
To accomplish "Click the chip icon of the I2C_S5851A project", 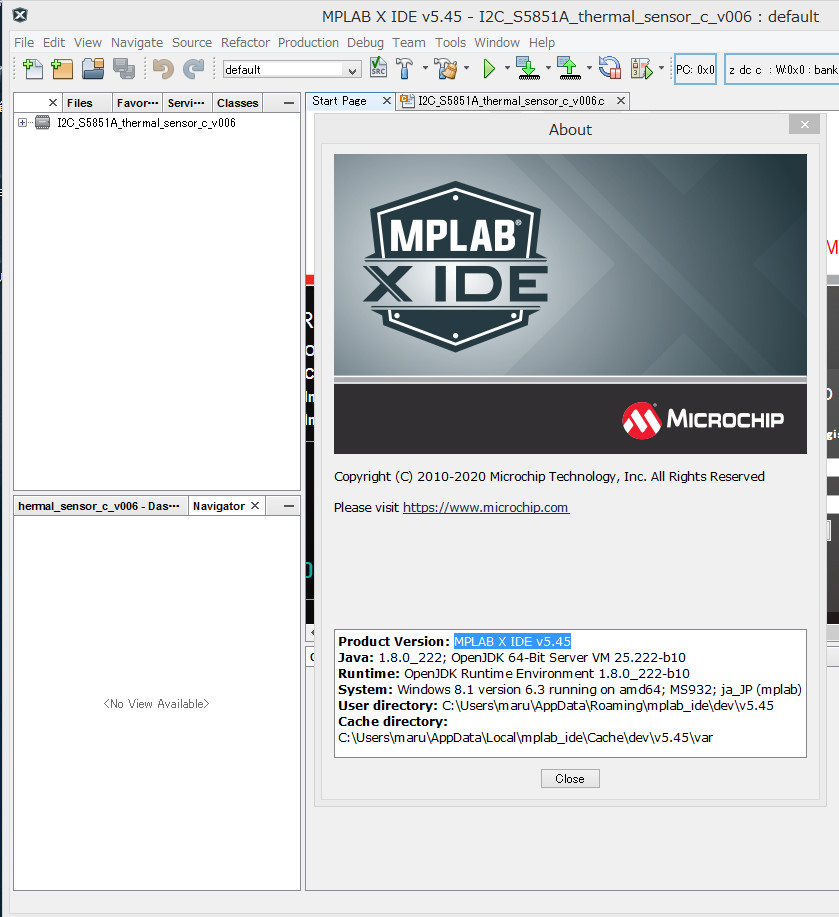I will pos(43,123).
